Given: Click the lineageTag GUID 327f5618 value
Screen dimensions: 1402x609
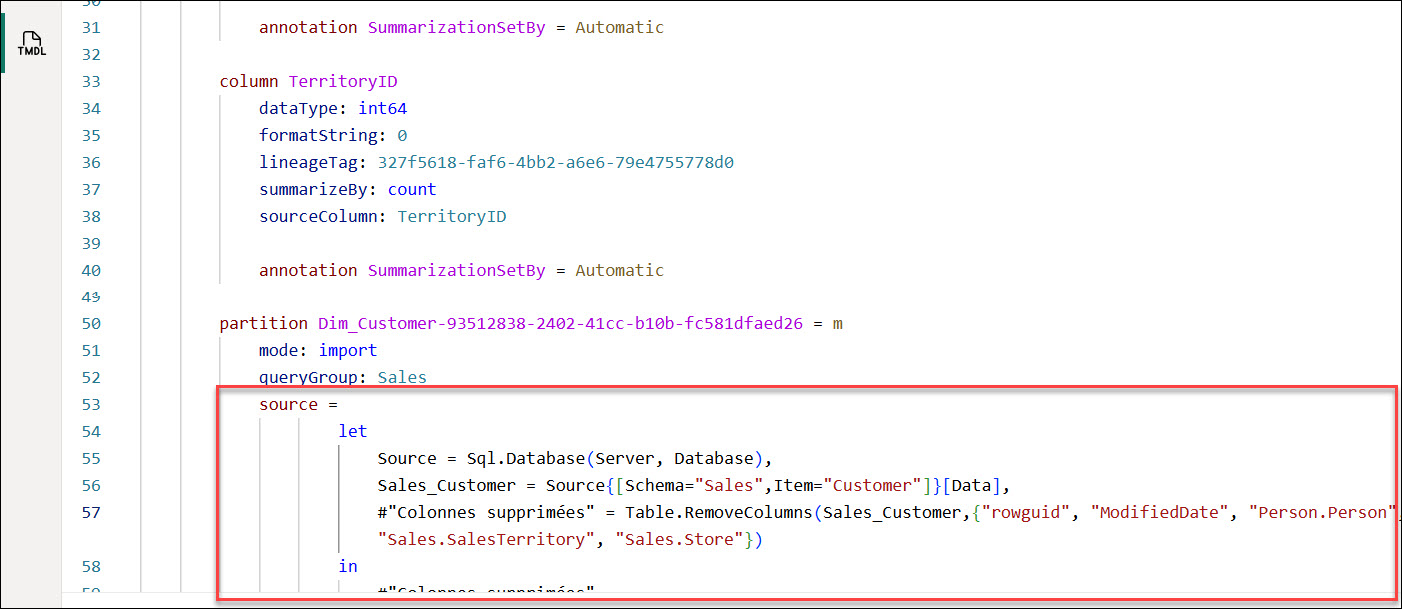Looking at the screenshot, I should click(555, 162).
